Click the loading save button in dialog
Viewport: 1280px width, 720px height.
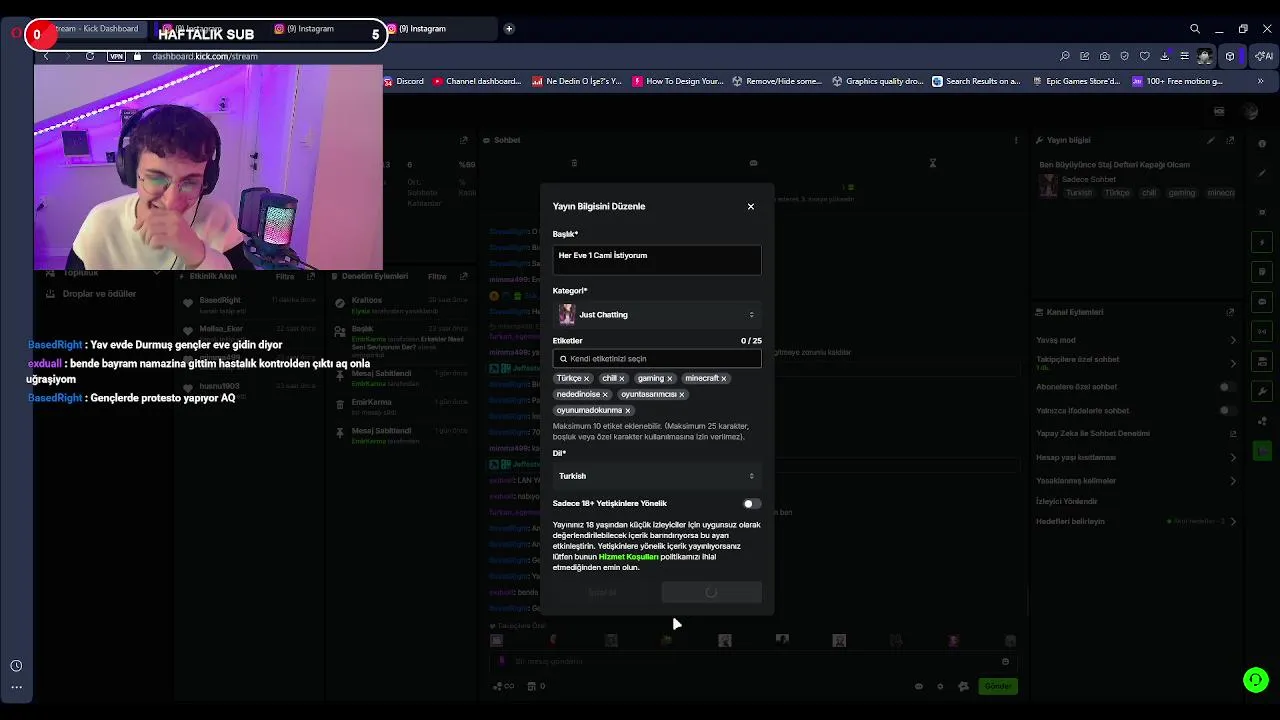coord(711,593)
